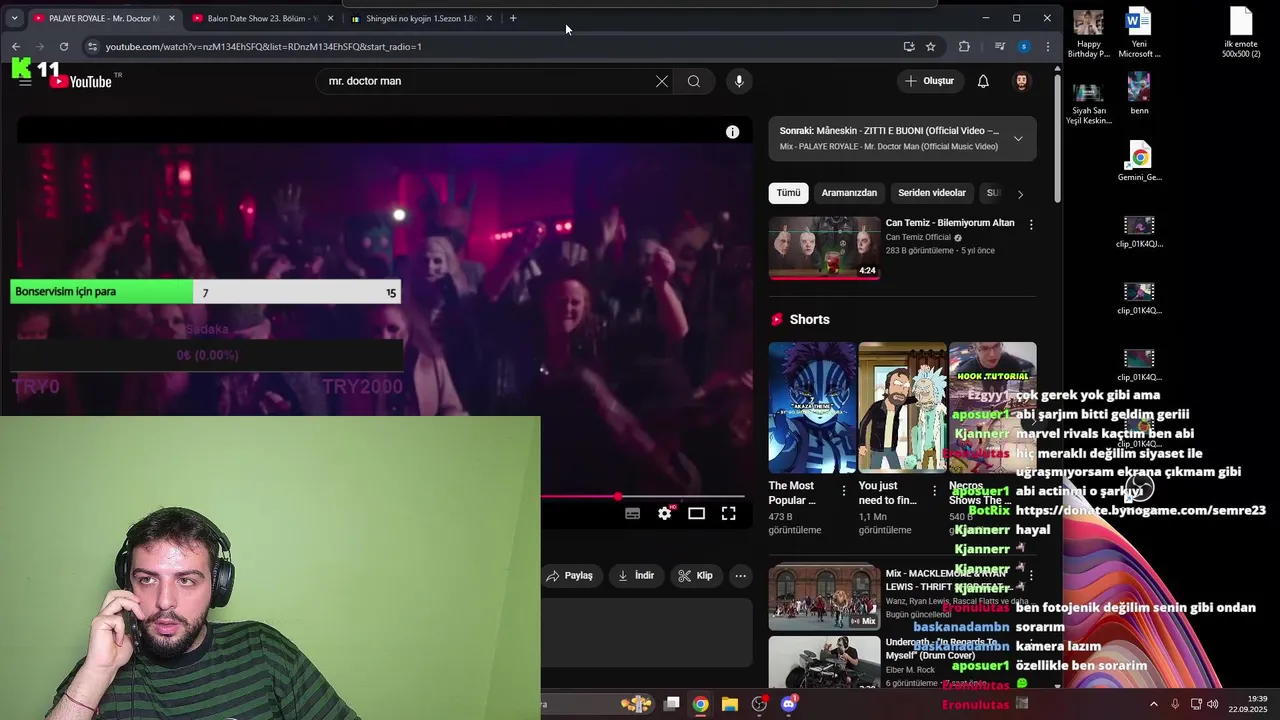This screenshot has height=720, width=1280.
Task: Open options for MACKLEMORE mix
Action: (x=1031, y=576)
